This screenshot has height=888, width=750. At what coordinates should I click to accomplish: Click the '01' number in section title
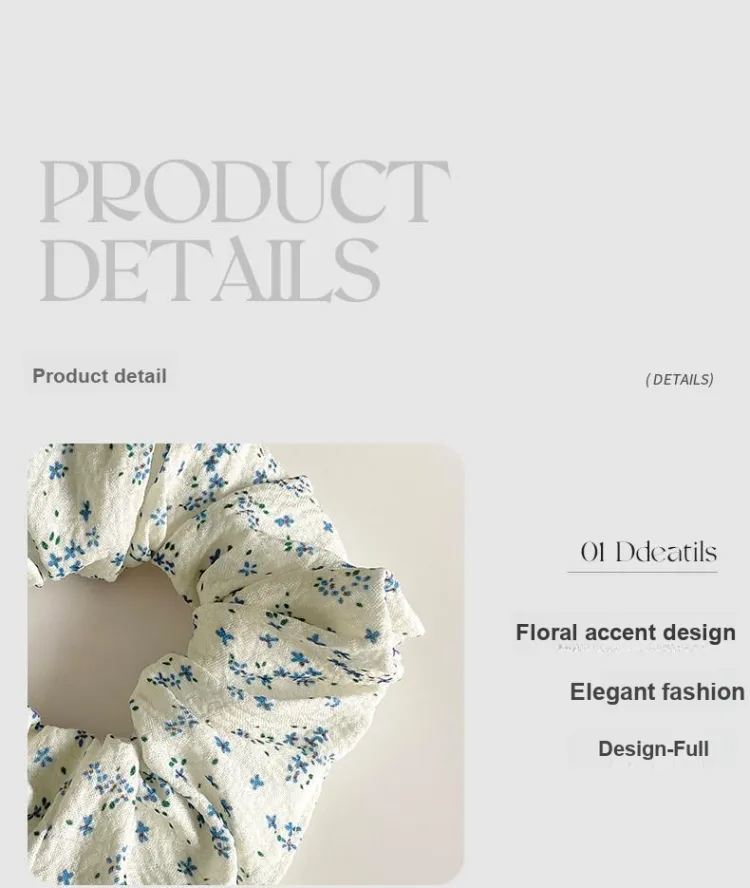click(593, 552)
